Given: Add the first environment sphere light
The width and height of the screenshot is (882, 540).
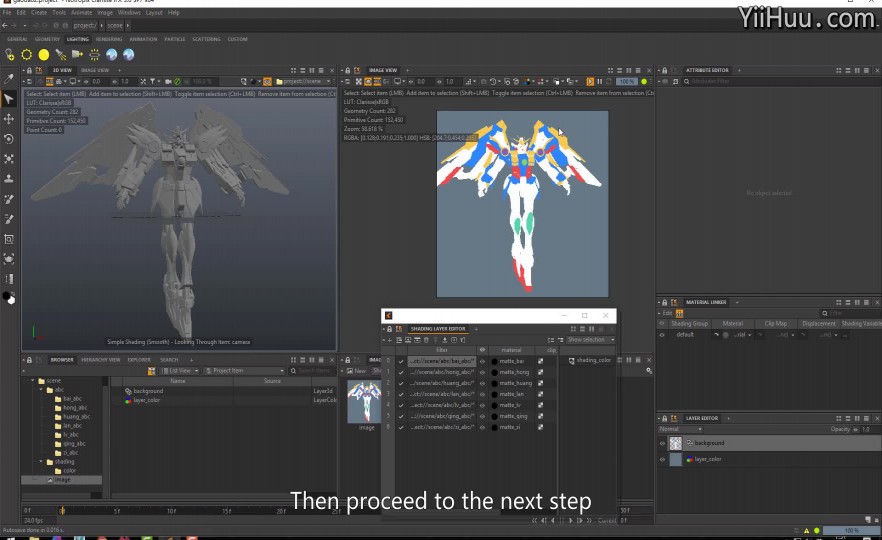Looking at the screenshot, I should pos(111,55).
